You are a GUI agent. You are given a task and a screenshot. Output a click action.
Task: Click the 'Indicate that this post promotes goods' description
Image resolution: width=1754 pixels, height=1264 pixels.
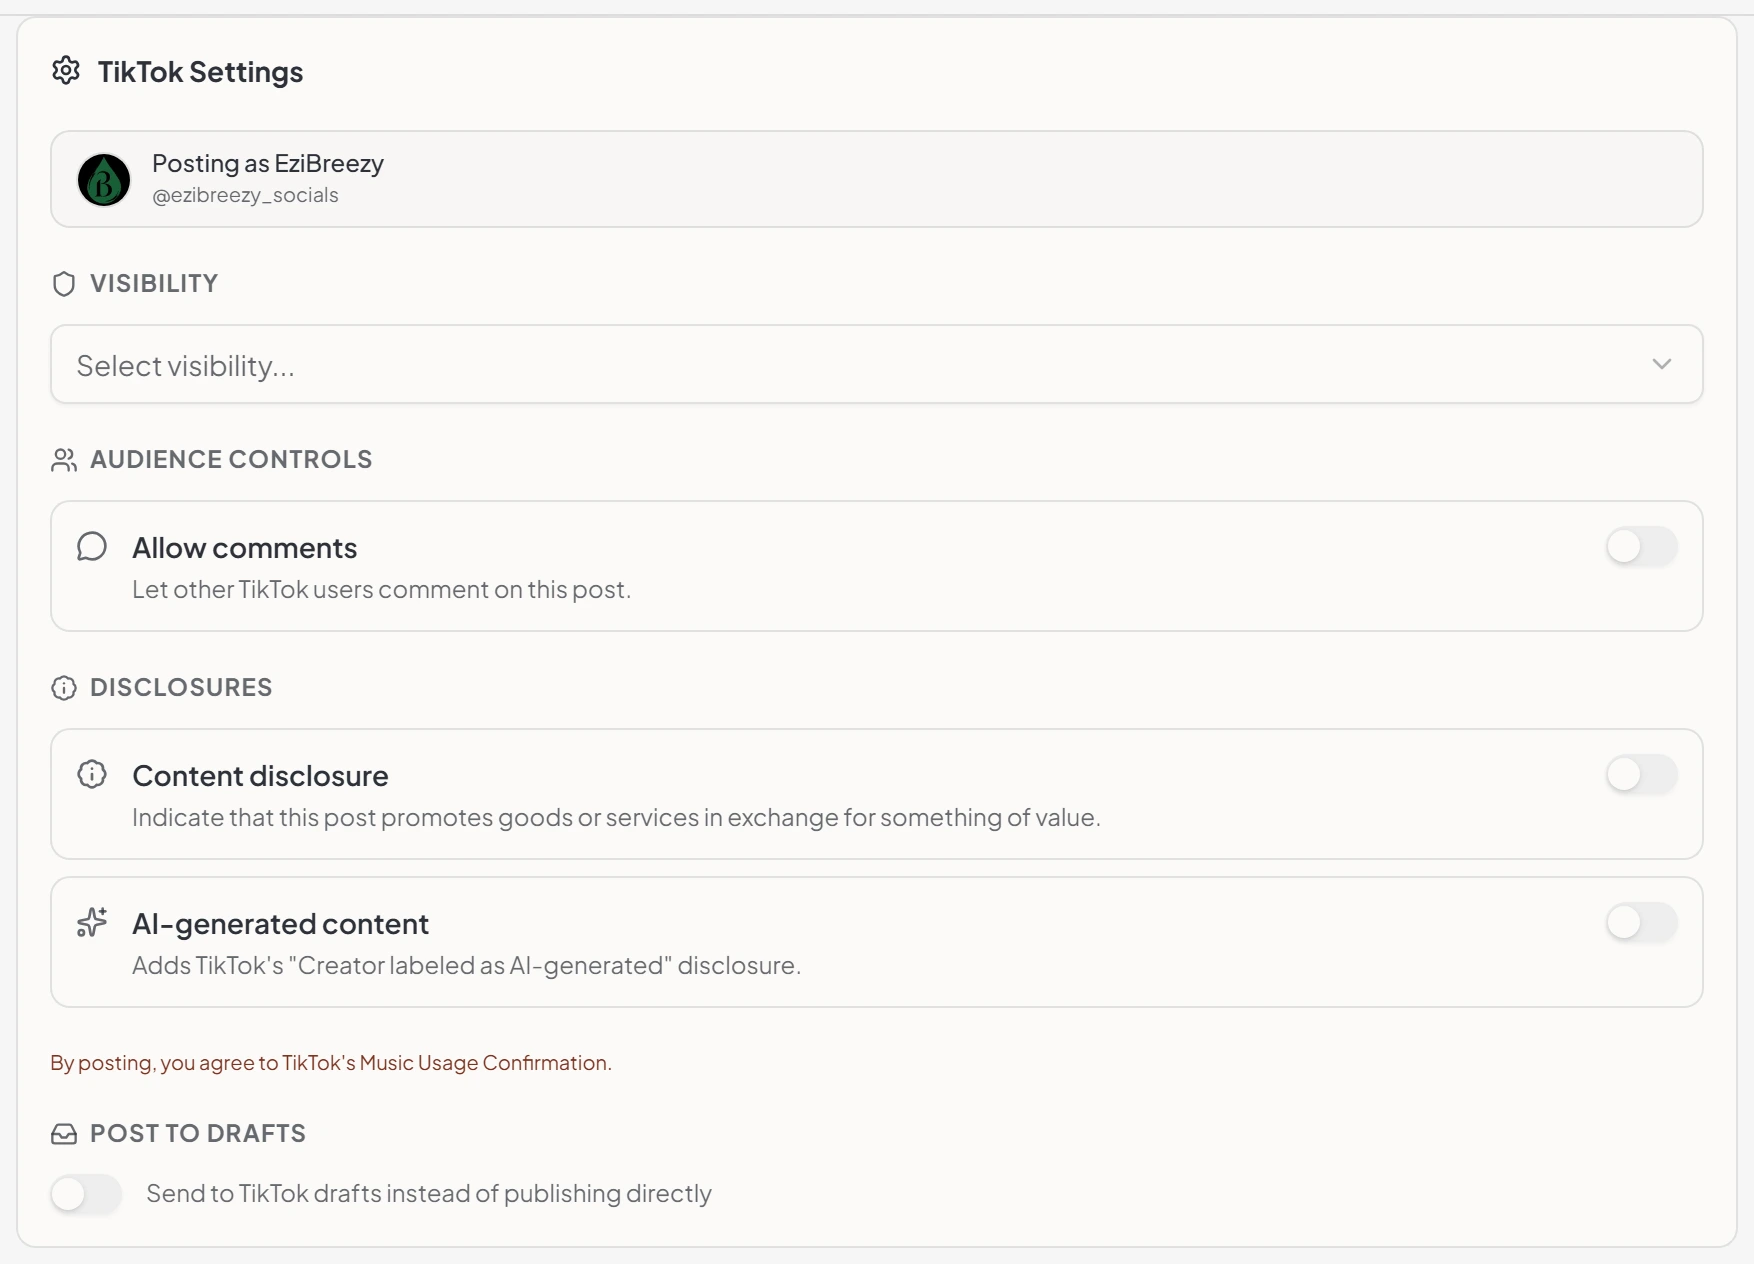[616, 818]
